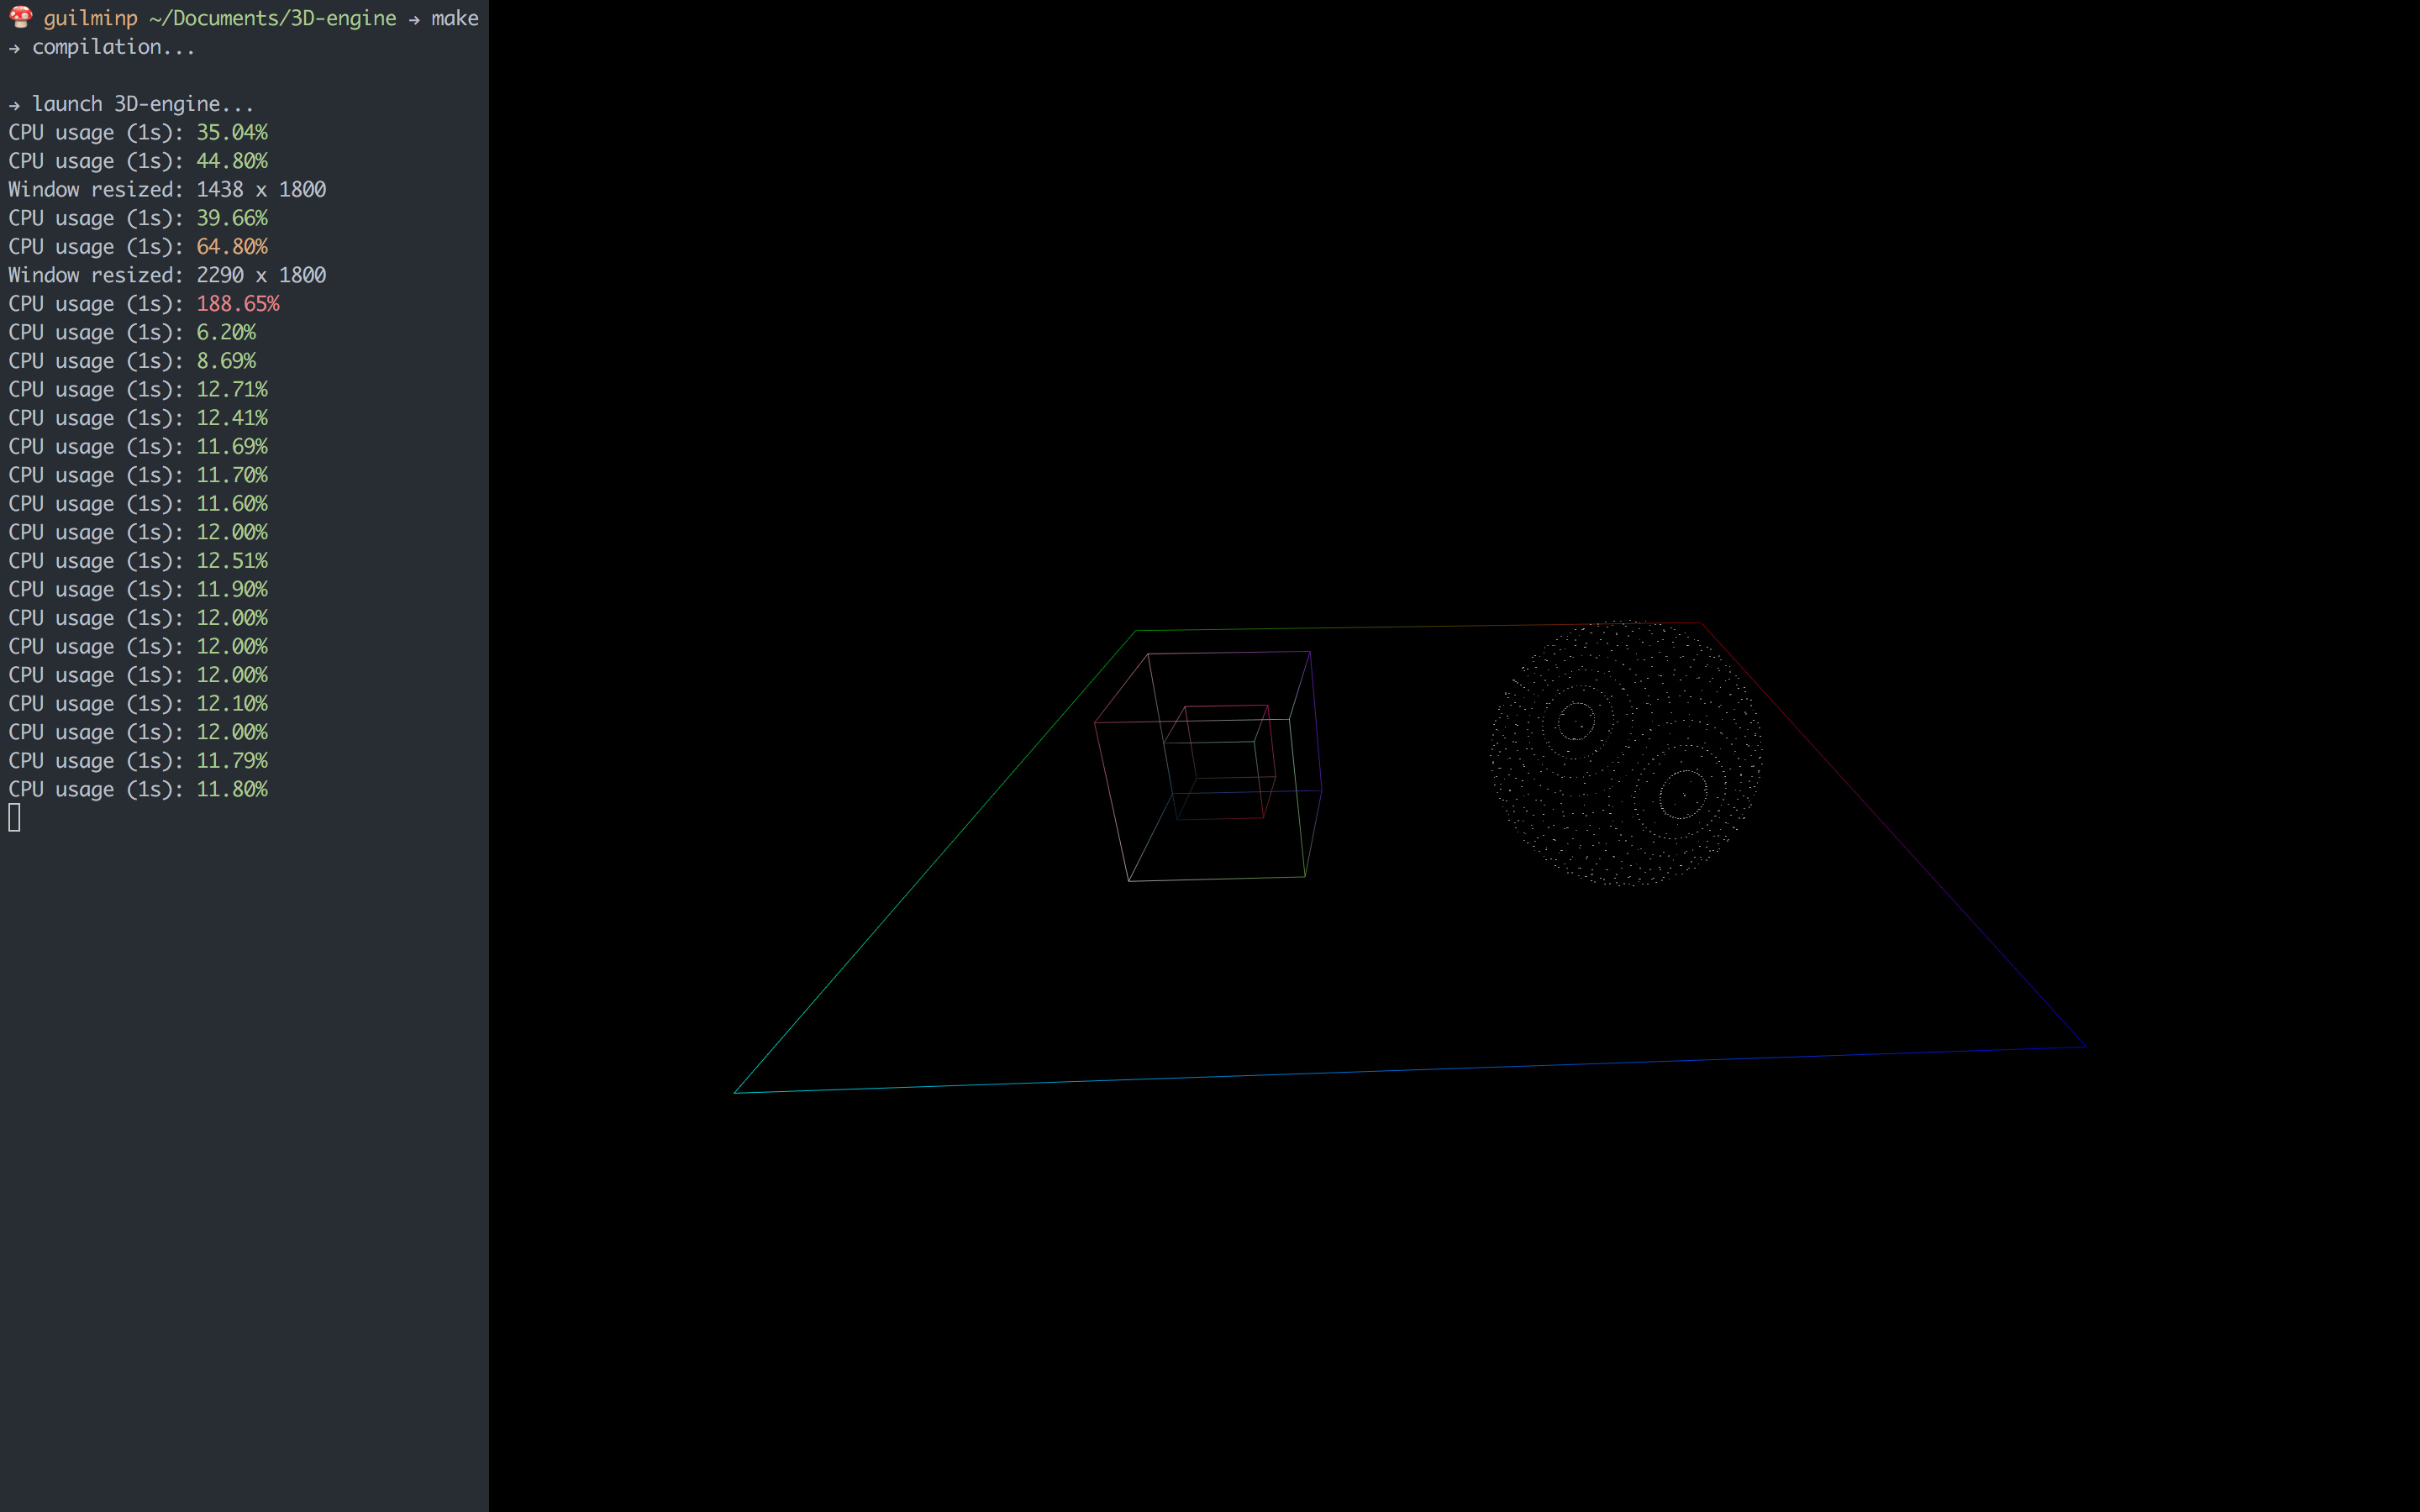2420x1512 pixels.
Task: Click the 'compilation...' output line
Action: [113, 47]
